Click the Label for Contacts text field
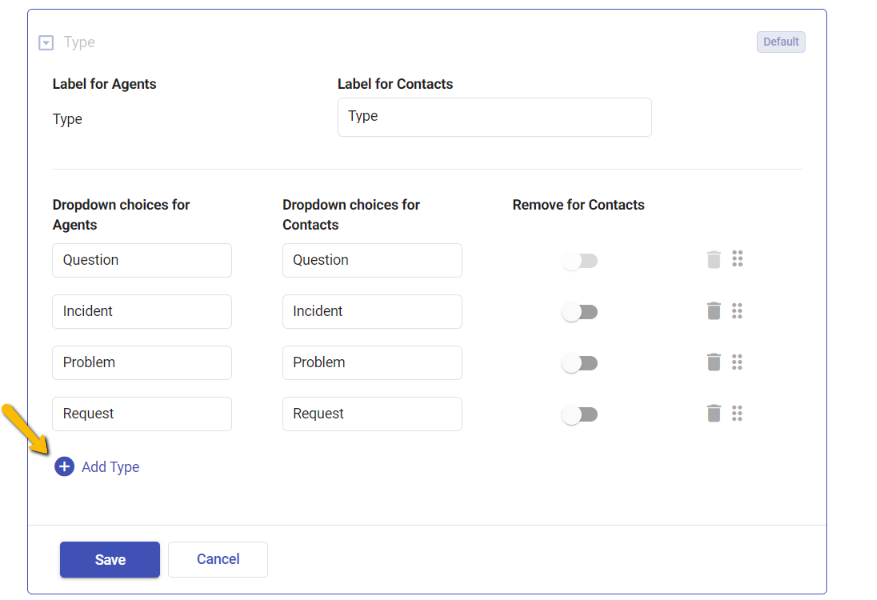 494,117
